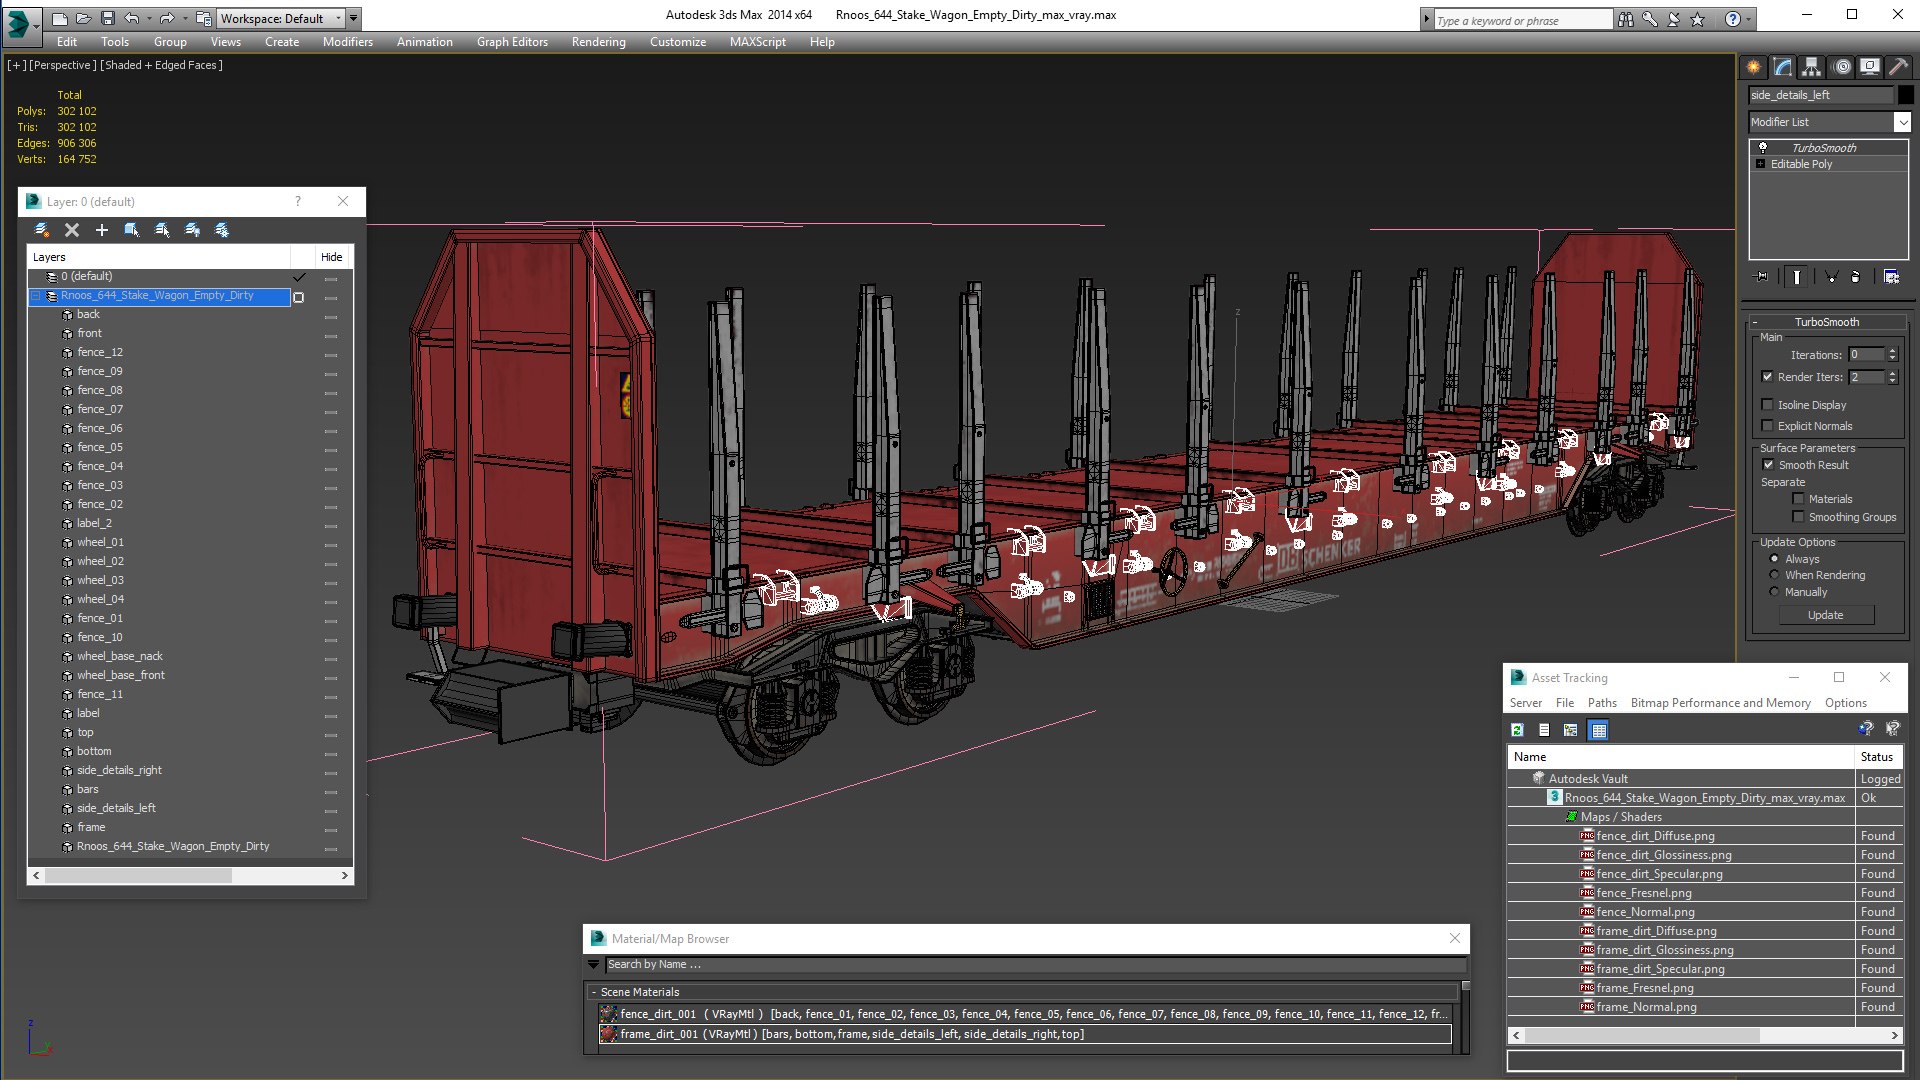Click the Hide column header

click(x=331, y=257)
